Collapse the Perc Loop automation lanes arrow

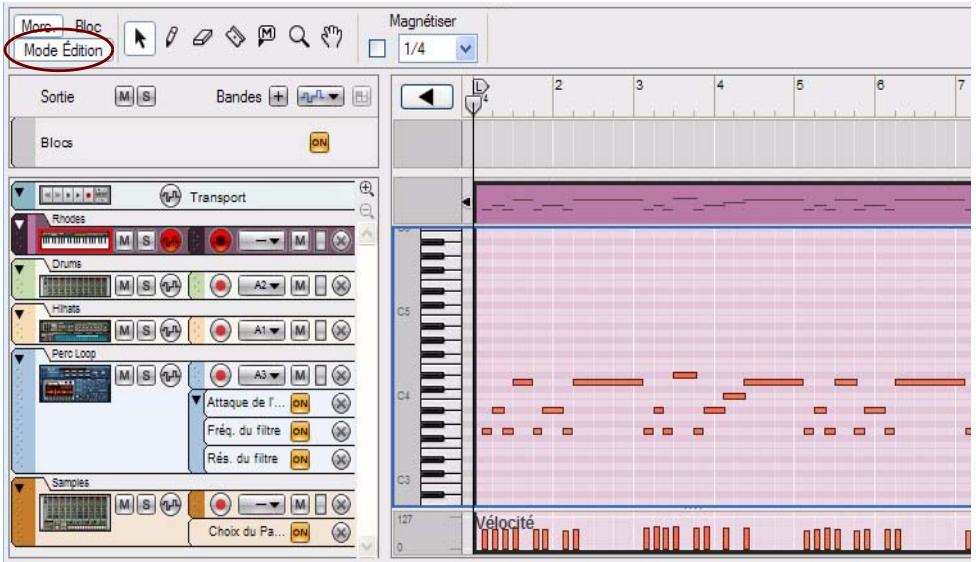point(196,400)
